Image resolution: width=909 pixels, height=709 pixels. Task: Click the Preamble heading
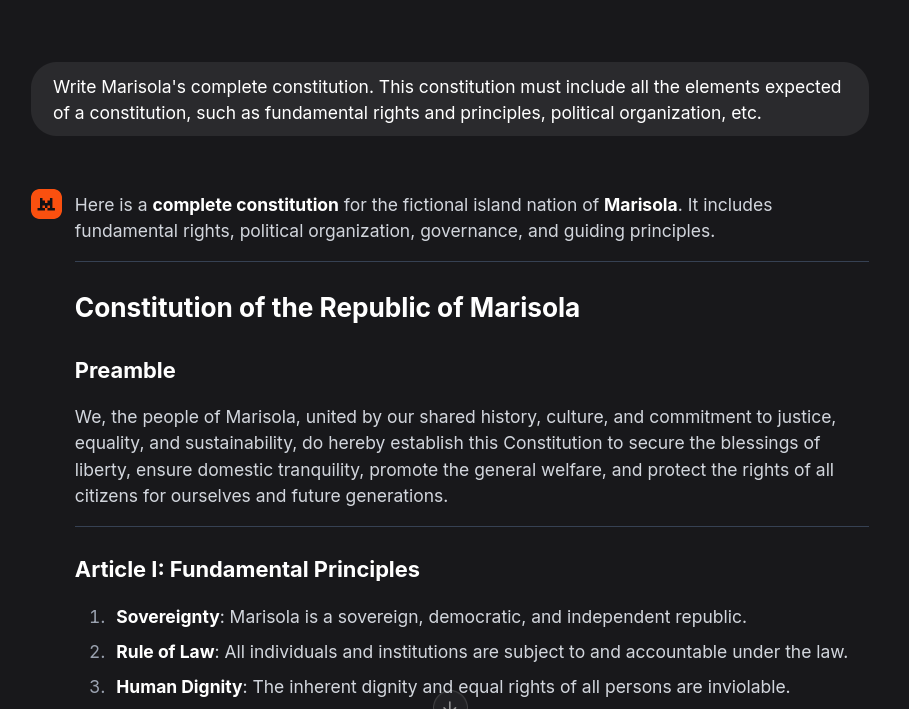click(x=125, y=370)
